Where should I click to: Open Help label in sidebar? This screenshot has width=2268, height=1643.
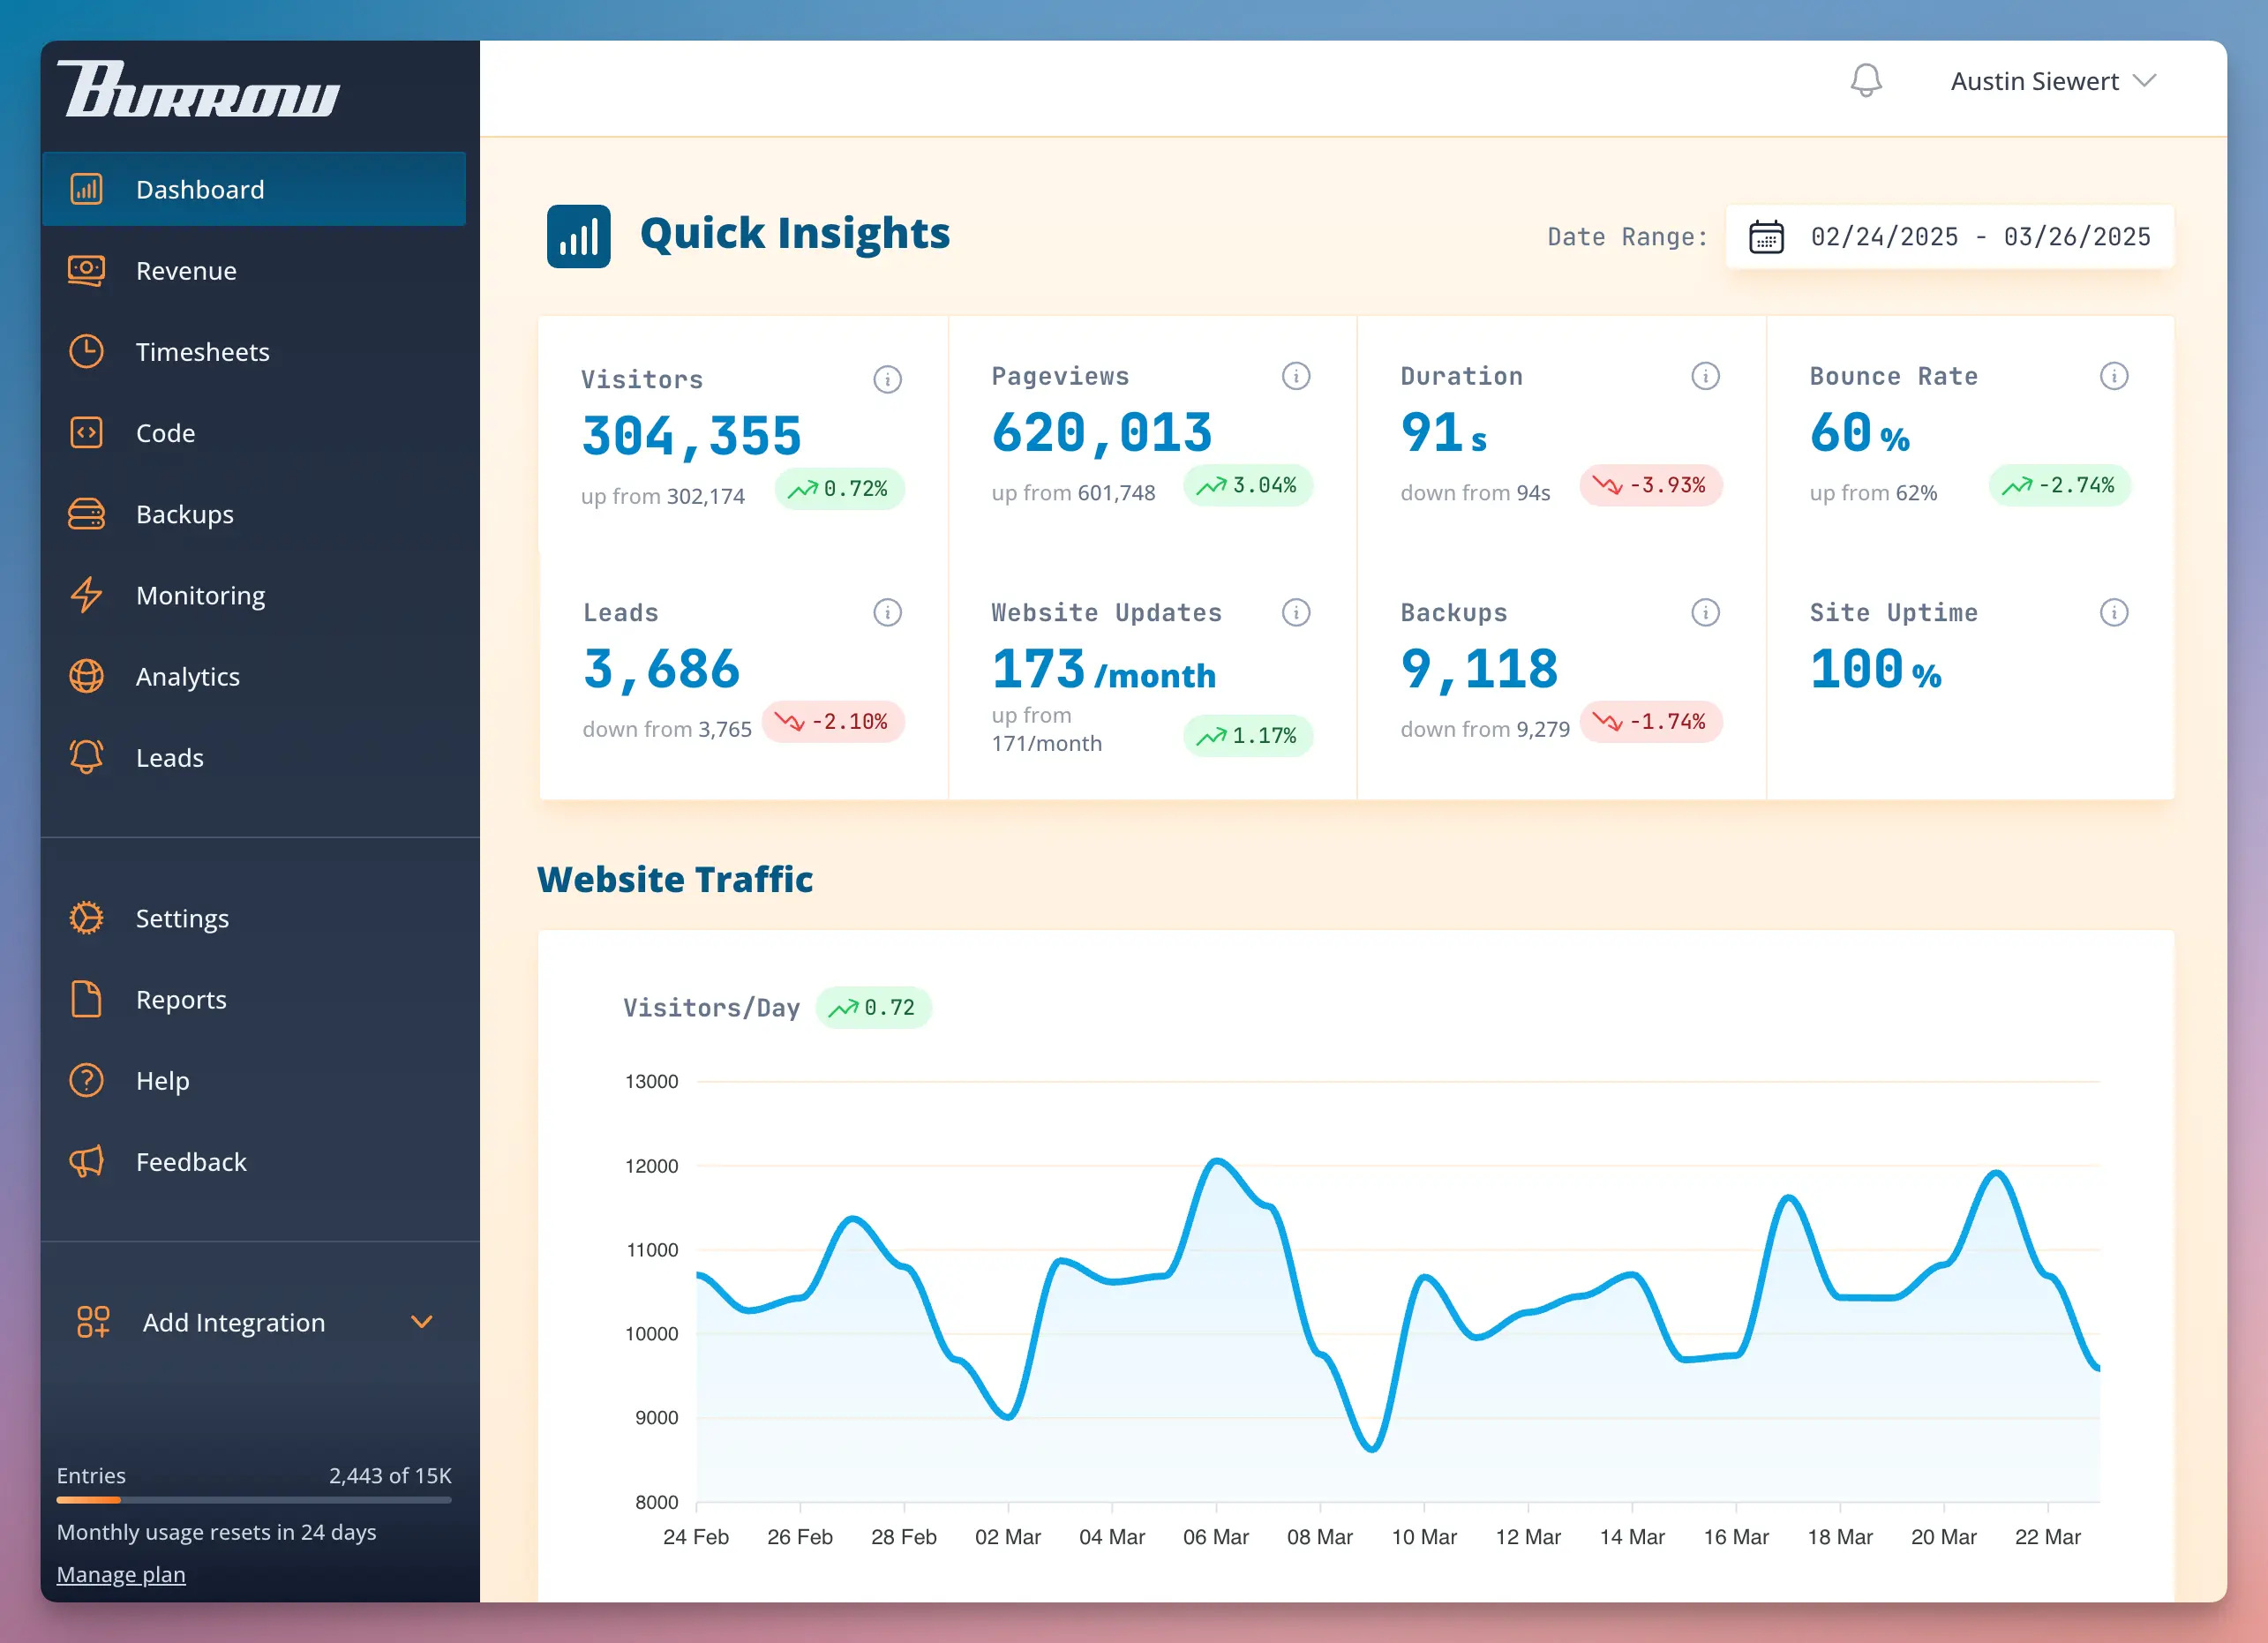click(162, 1080)
